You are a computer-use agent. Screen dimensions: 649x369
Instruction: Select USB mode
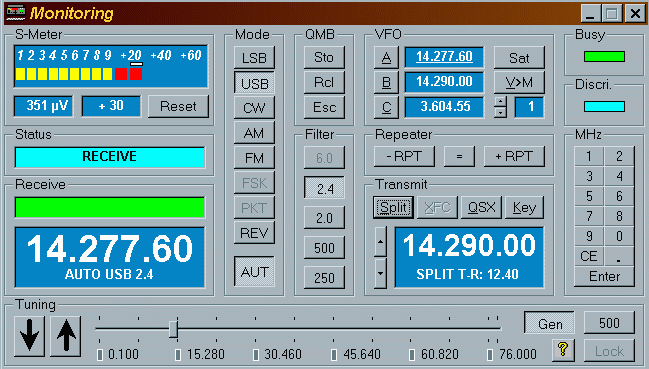tap(254, 83)
